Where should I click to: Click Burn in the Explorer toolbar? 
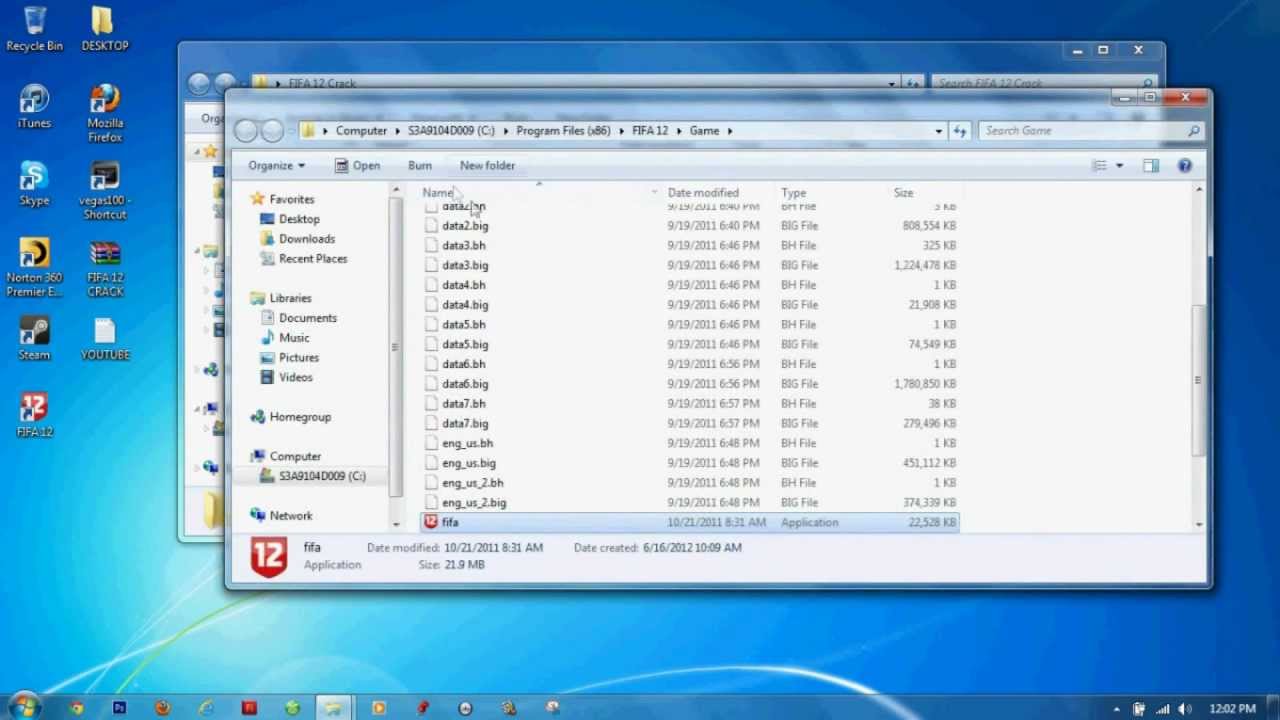pos(420,166)
